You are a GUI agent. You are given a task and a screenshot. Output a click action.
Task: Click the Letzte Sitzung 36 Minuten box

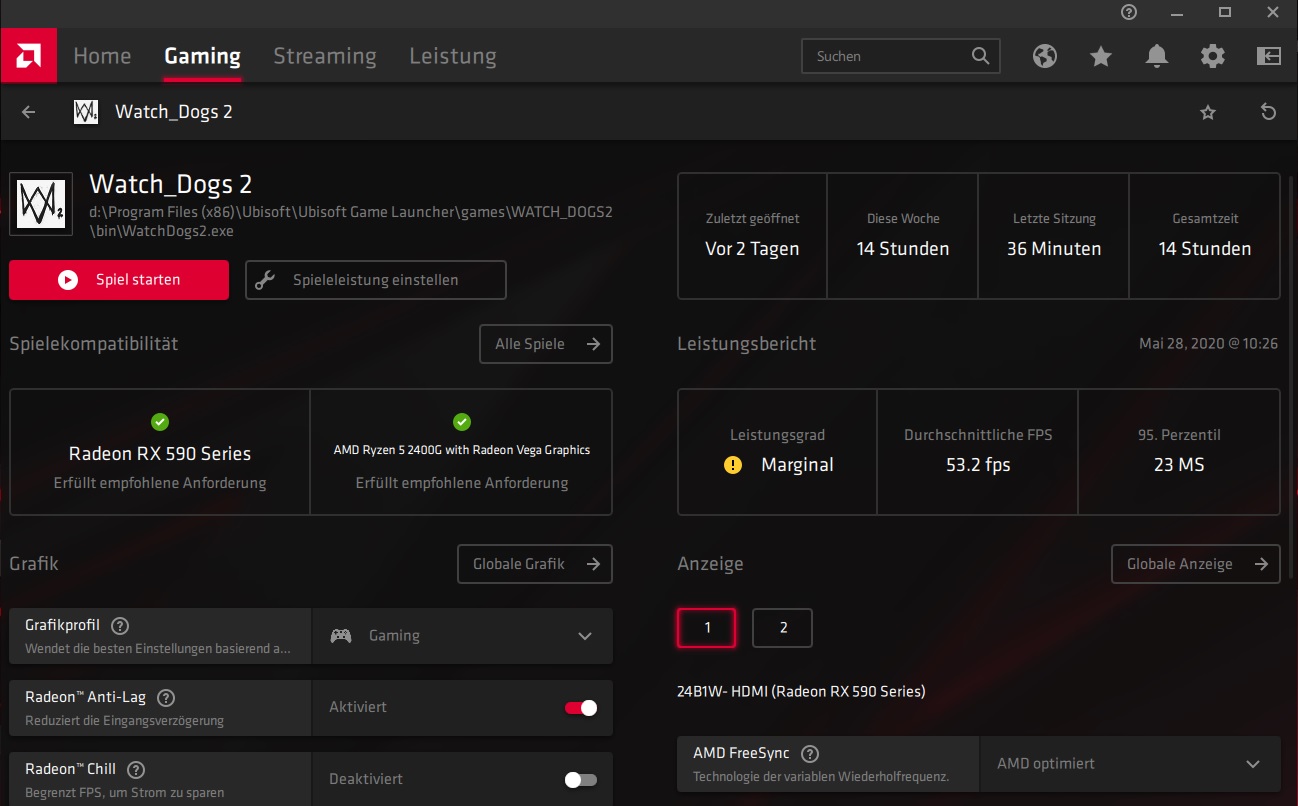click(x=1054, y=236)
